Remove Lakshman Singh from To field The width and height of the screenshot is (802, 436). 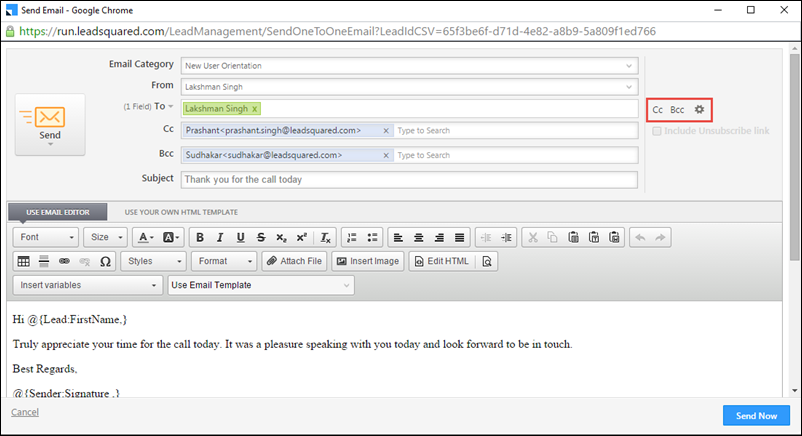[254, 109]
